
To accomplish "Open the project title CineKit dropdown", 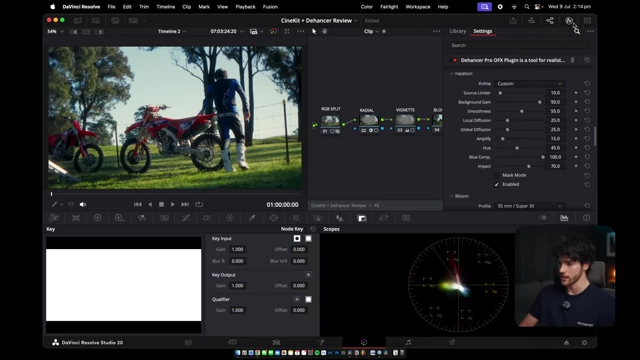I will point(319,20).
